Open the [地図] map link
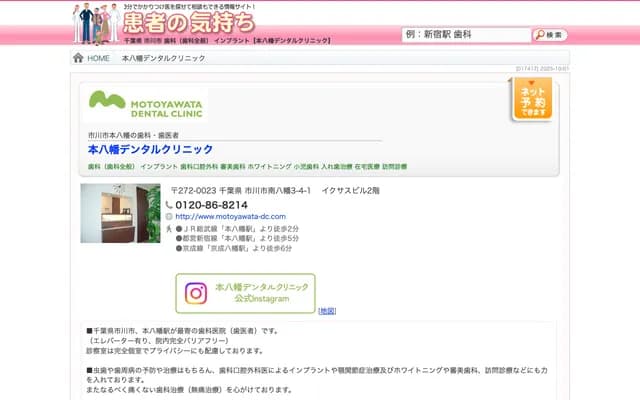 327,311
